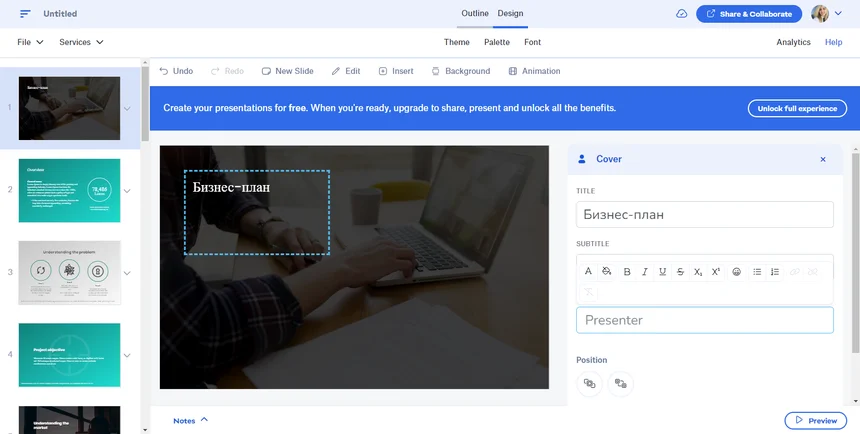860x434 pixels.
Task: Focus the Presenter input field
Action: tap(704, 320)
